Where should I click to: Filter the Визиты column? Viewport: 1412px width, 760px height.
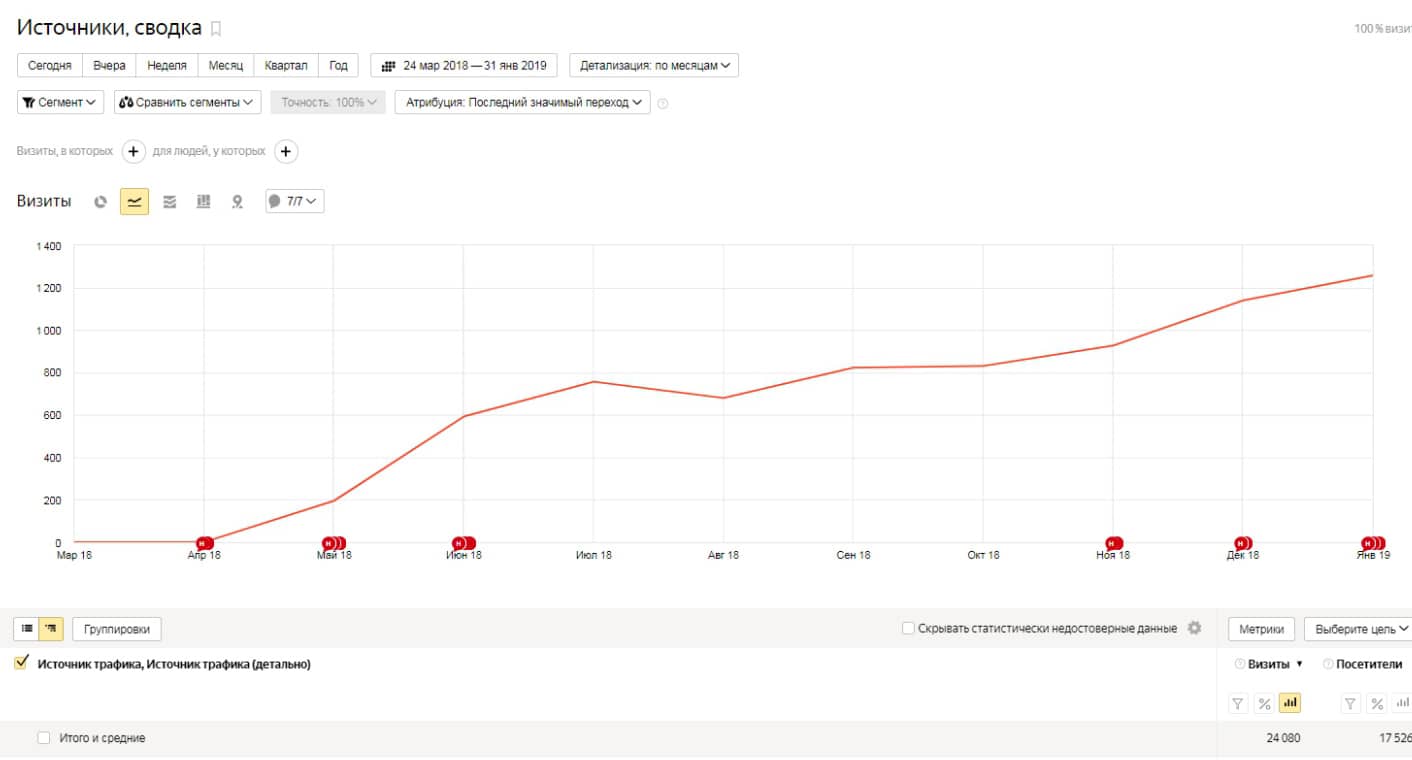pyautogui.click(x=1238, y=704)
